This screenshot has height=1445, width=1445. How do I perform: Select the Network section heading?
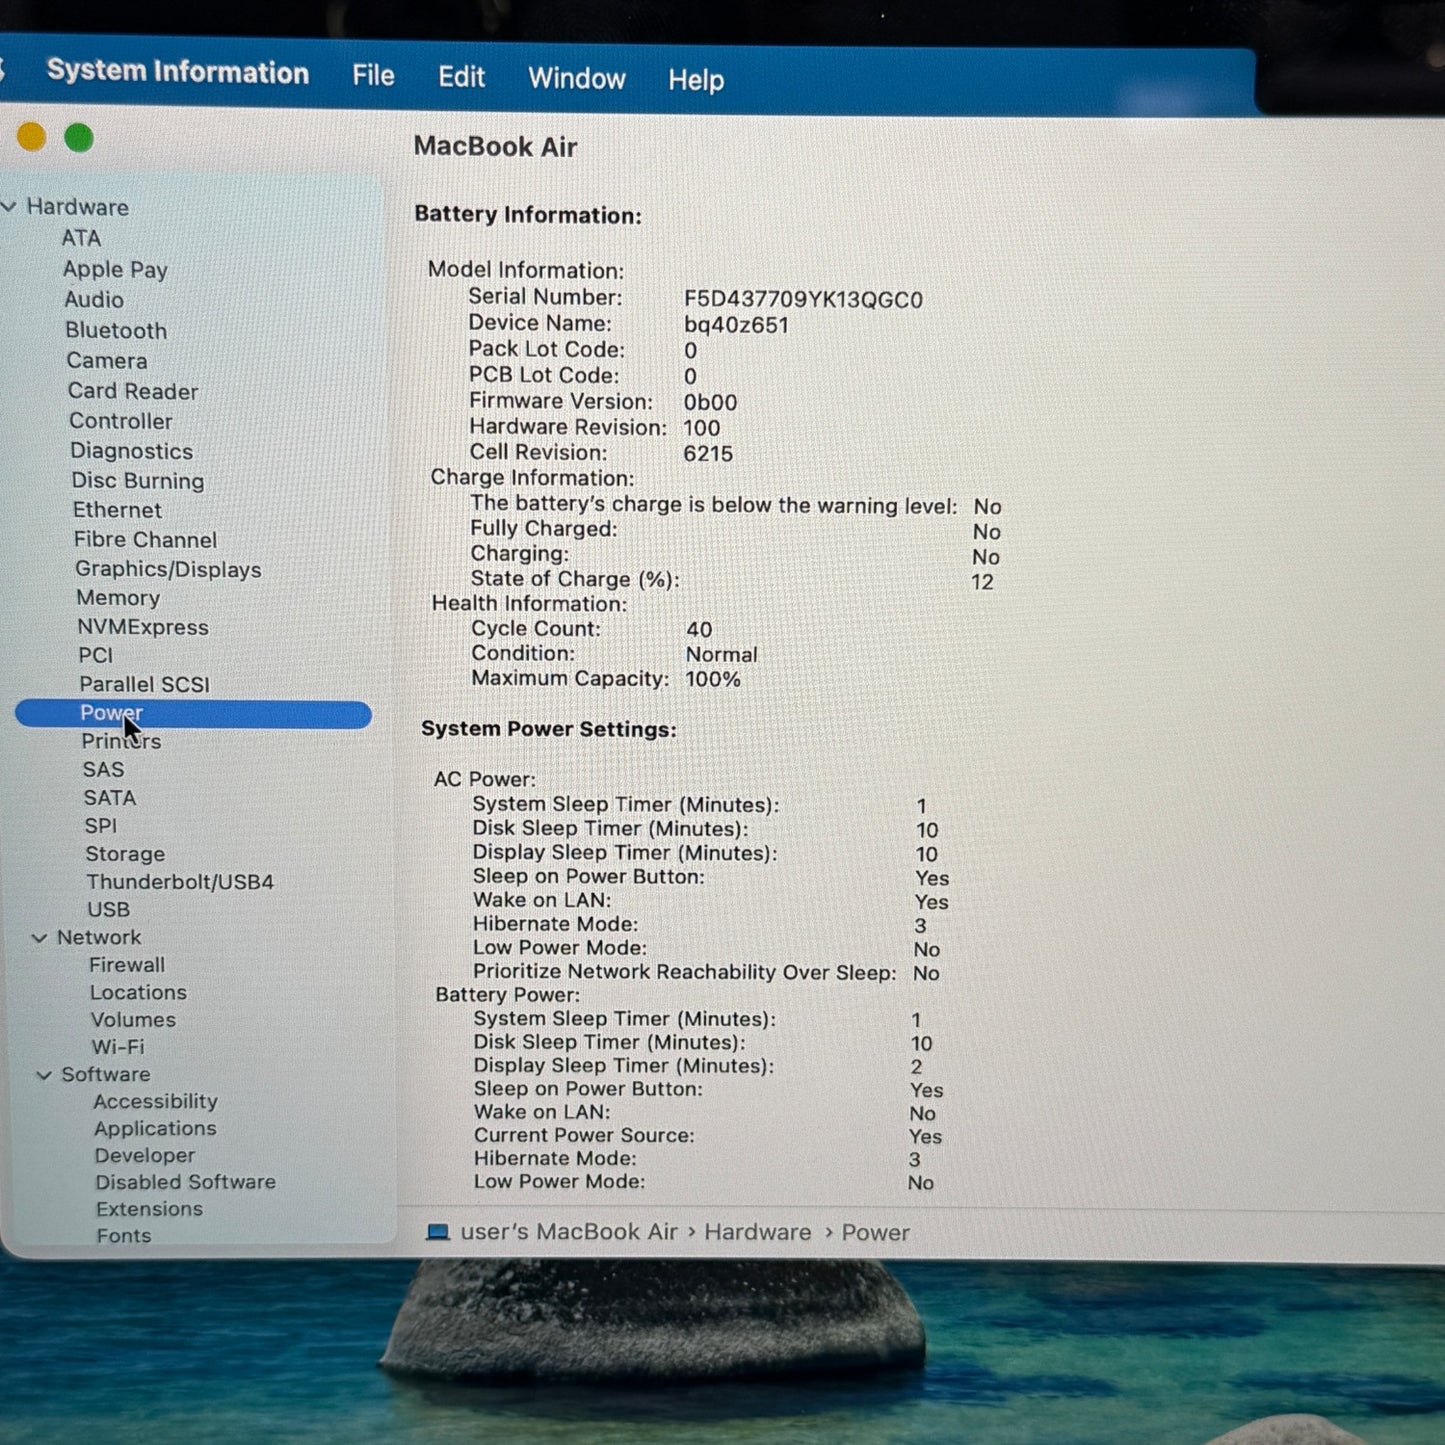[x=99, y=938]
